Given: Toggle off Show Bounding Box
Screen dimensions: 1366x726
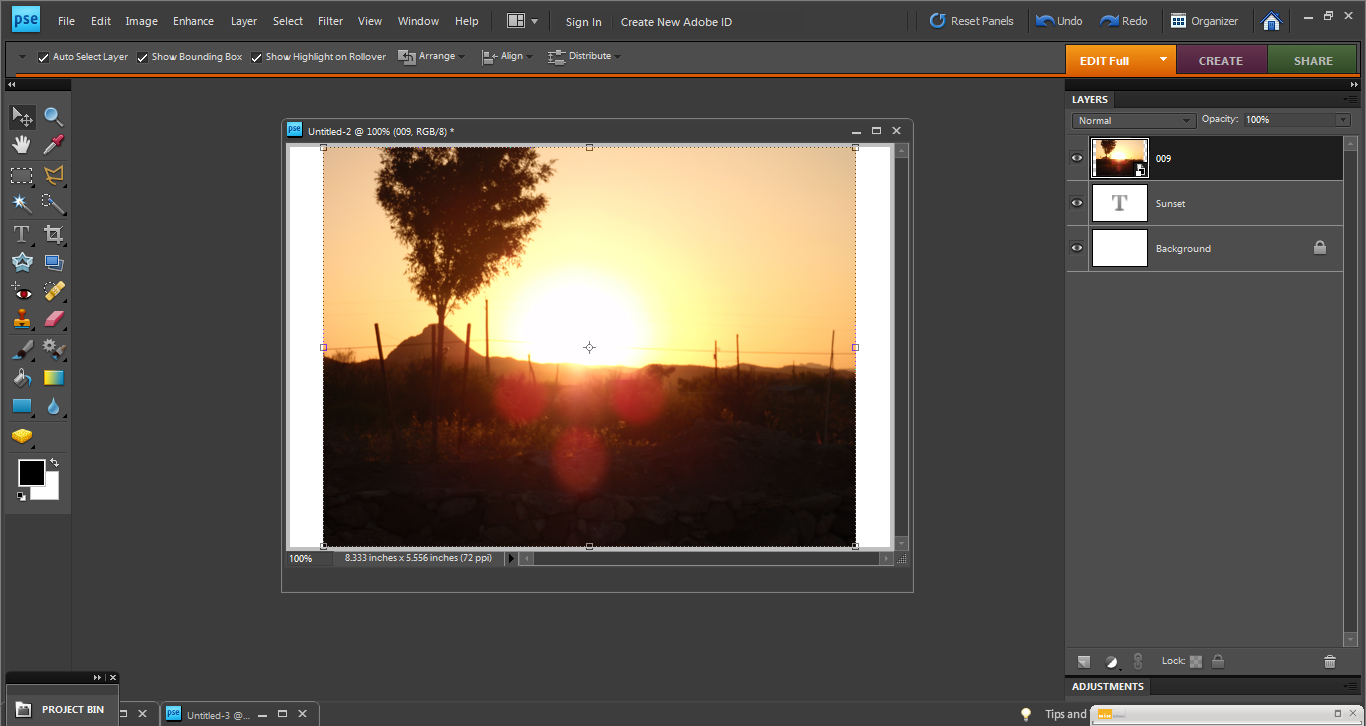Looking at the screenshot, I should (x=142, y=56).
